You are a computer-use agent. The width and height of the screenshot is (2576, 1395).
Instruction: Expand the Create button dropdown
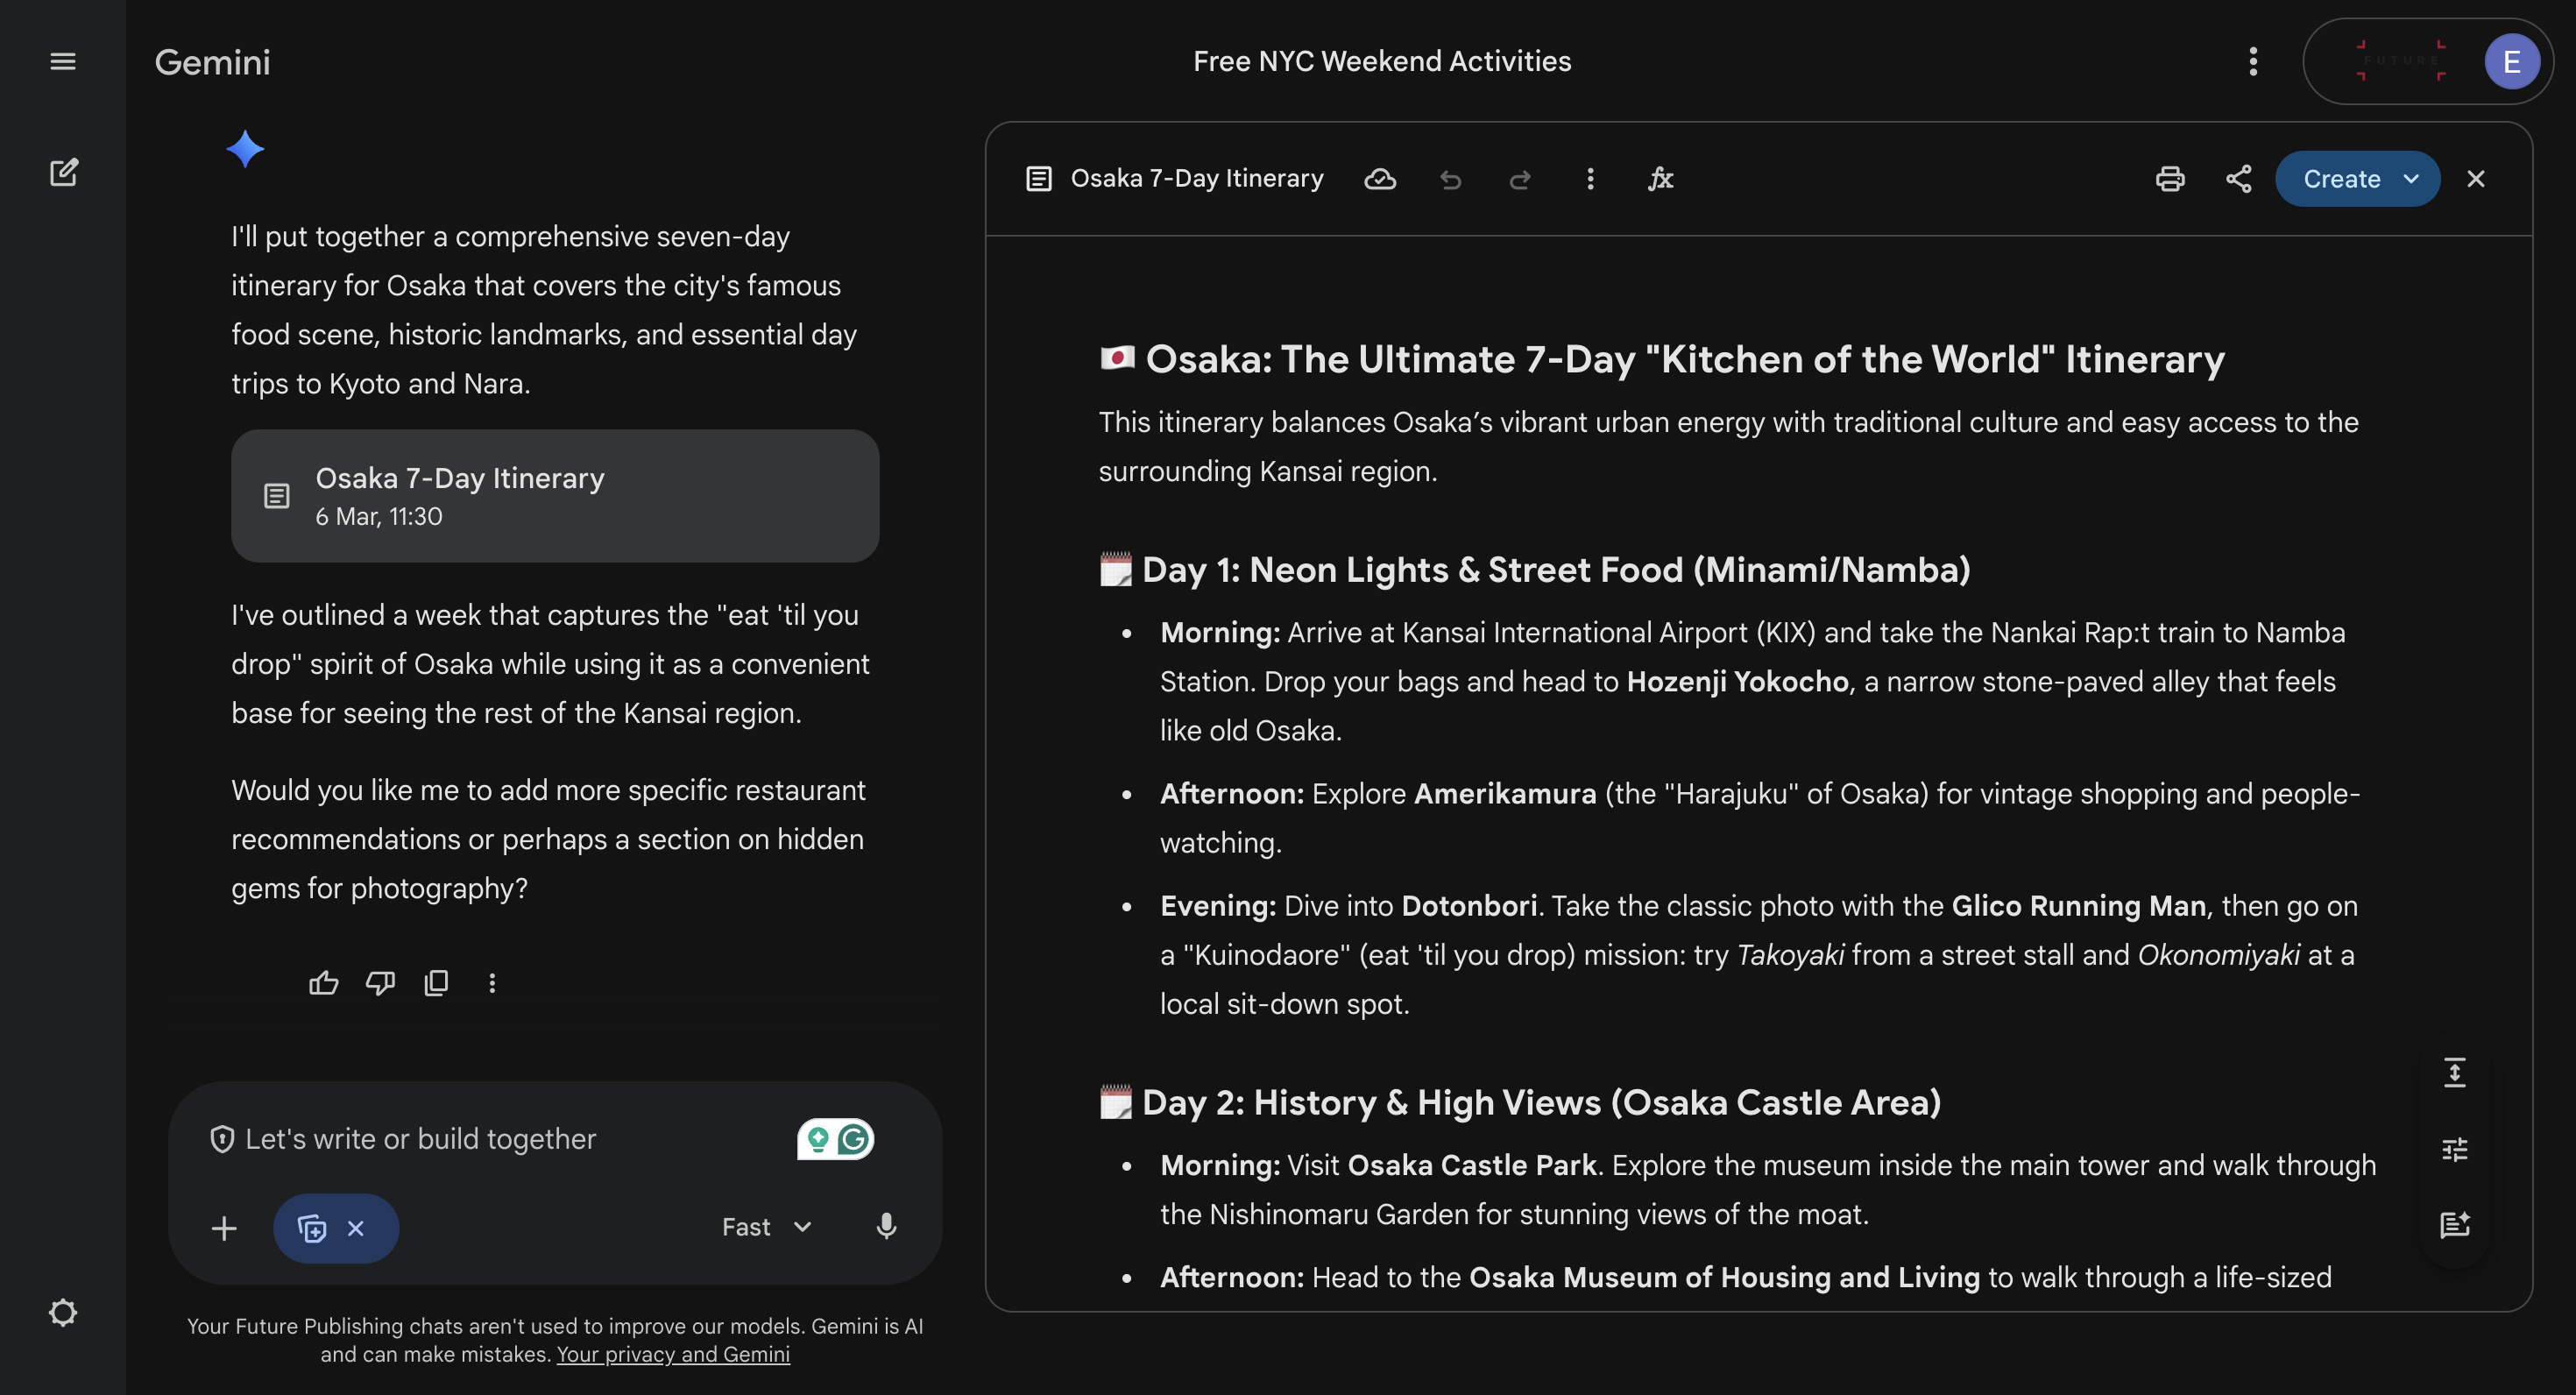click(x=2411, y=179)
